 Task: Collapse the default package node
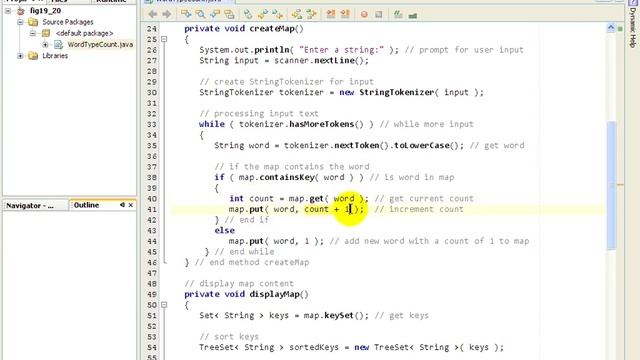(33, 33)
